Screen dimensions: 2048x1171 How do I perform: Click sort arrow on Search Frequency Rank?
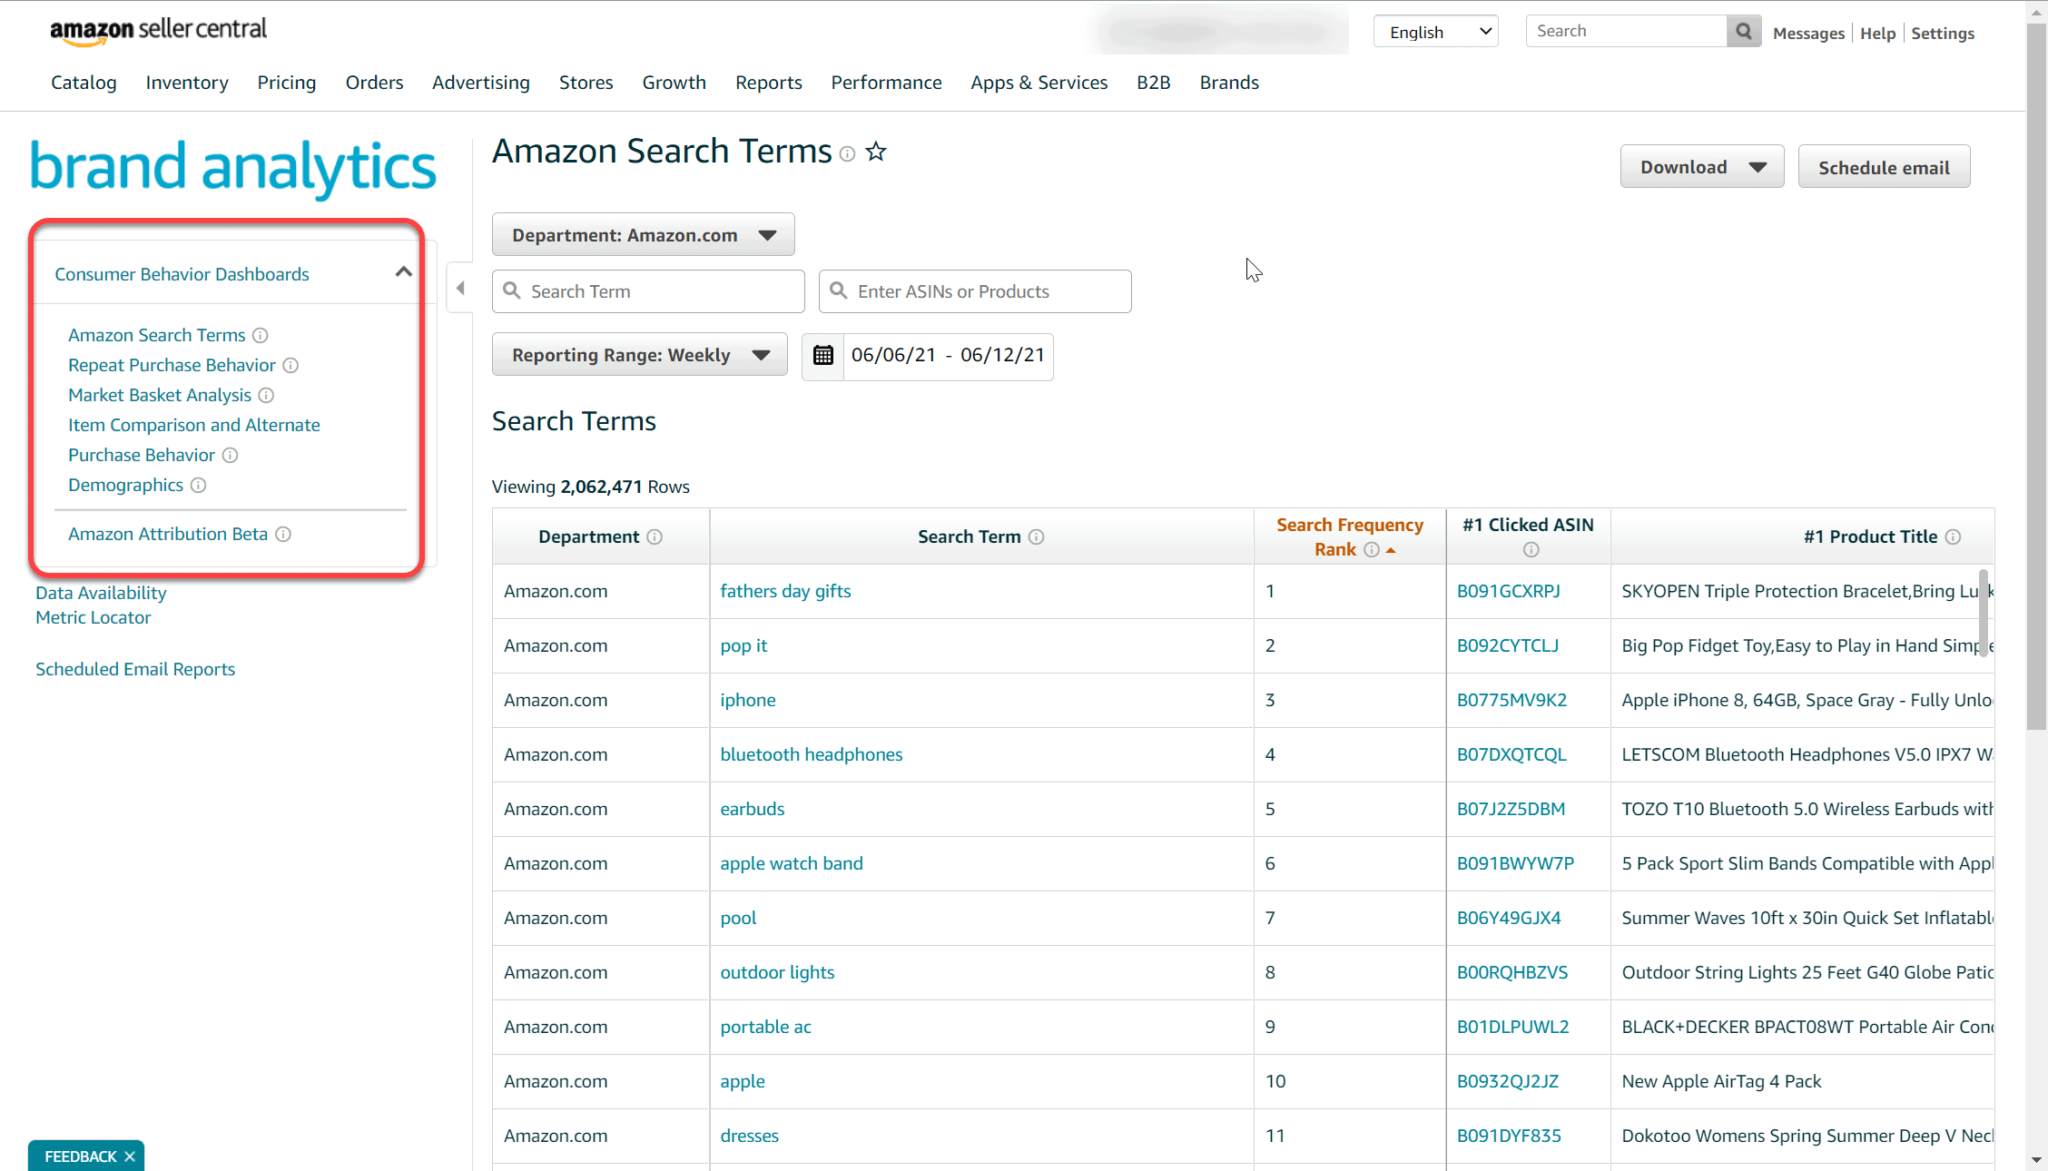tap(1391, 550)
